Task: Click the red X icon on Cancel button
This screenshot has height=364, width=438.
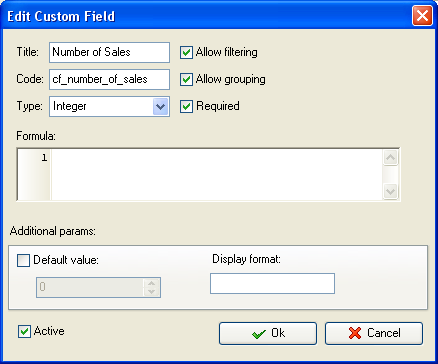Action: (355, 333)
